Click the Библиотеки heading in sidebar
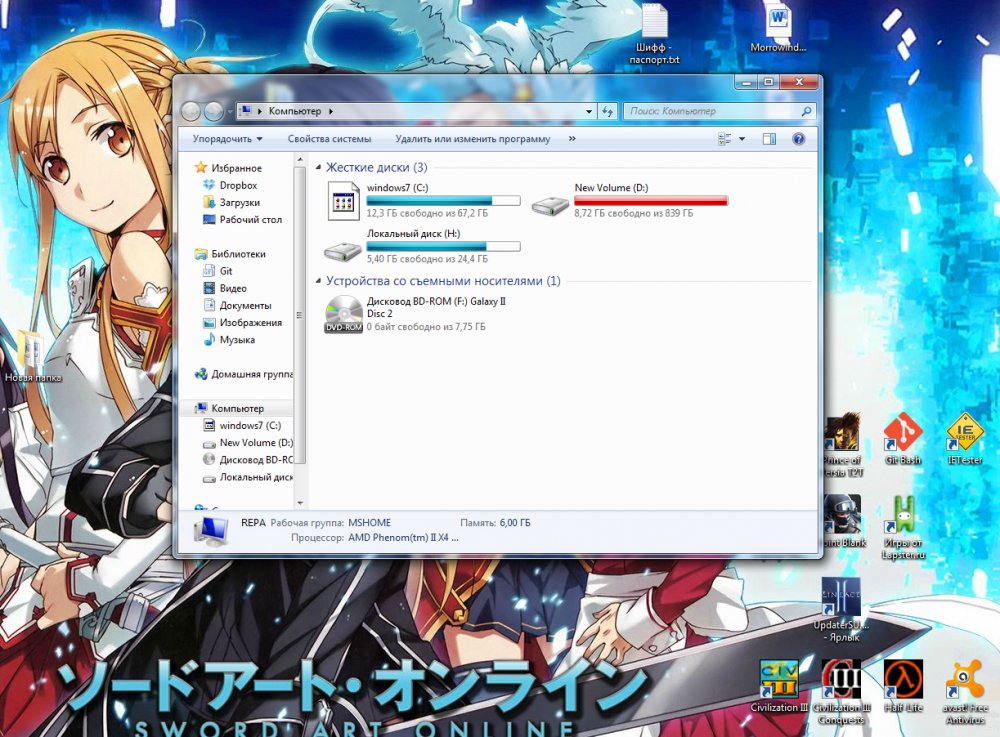The image size is (1000, 737). pos(238,254)
